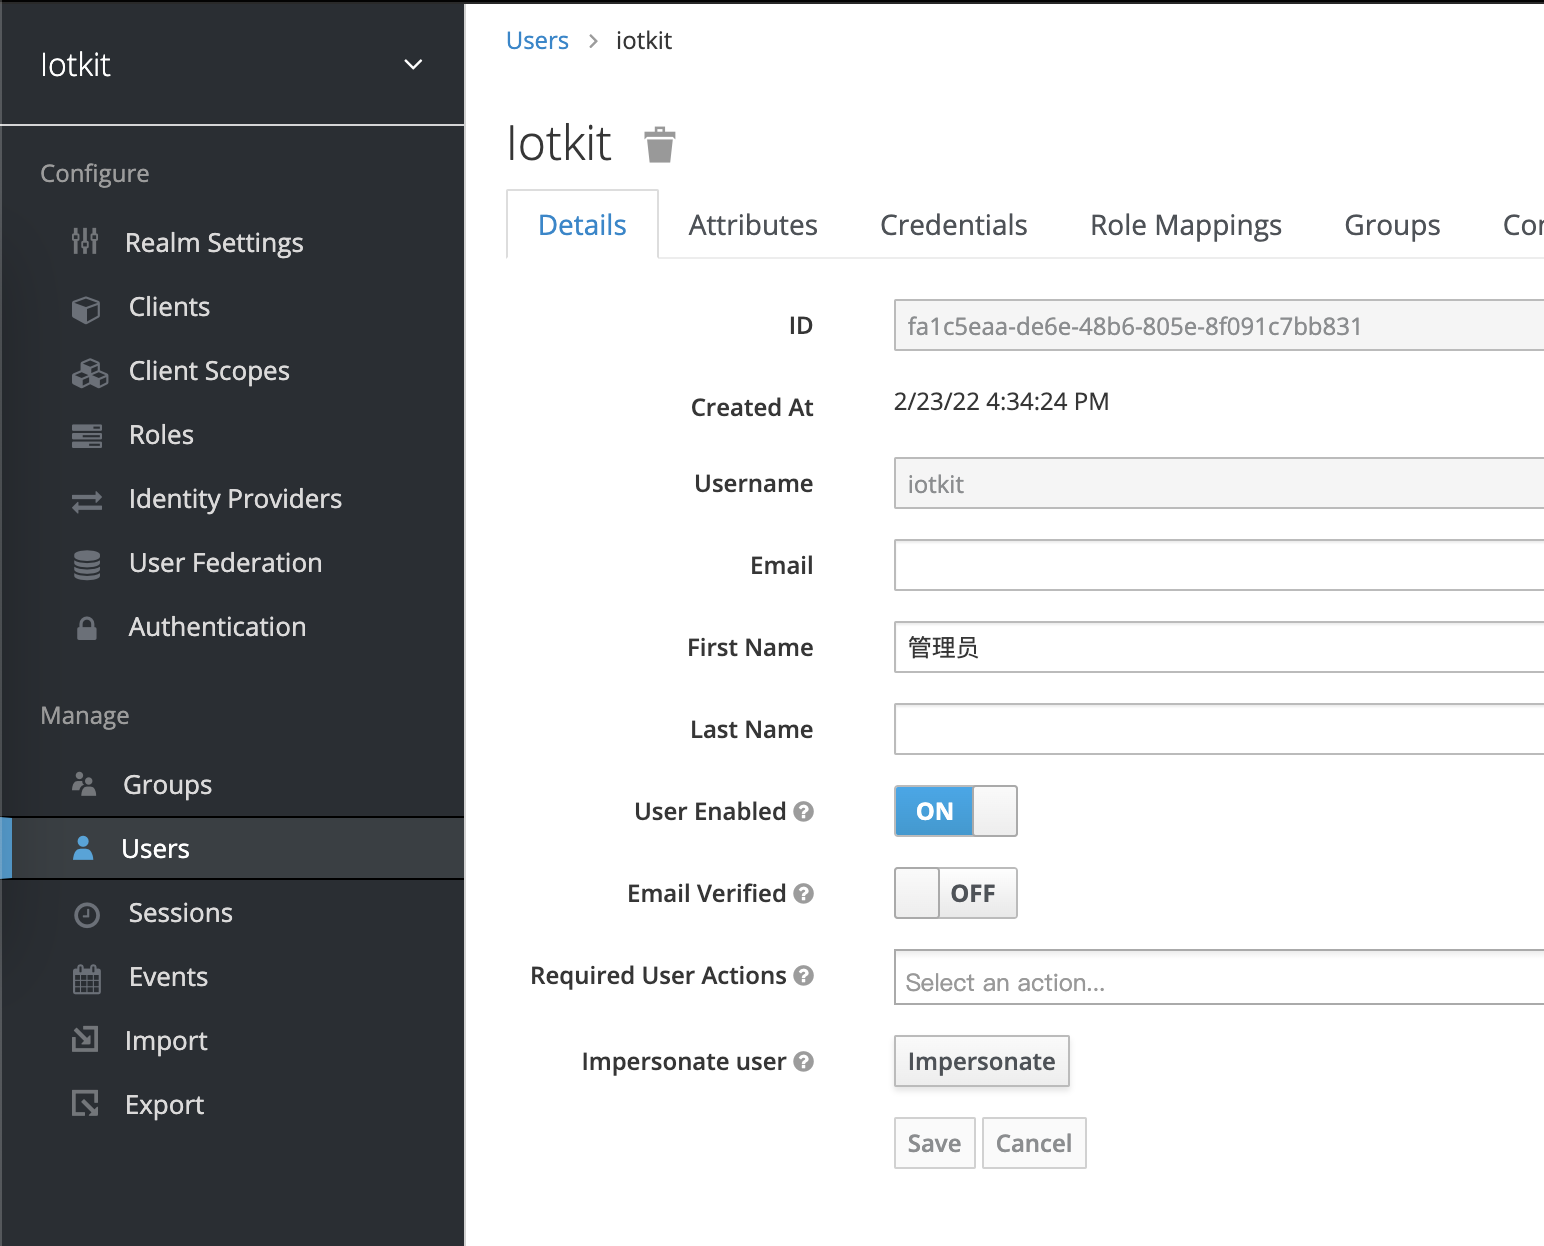1544x1246 pixels.
Task: Click the read-only ID field
Action: (1219, 325)
